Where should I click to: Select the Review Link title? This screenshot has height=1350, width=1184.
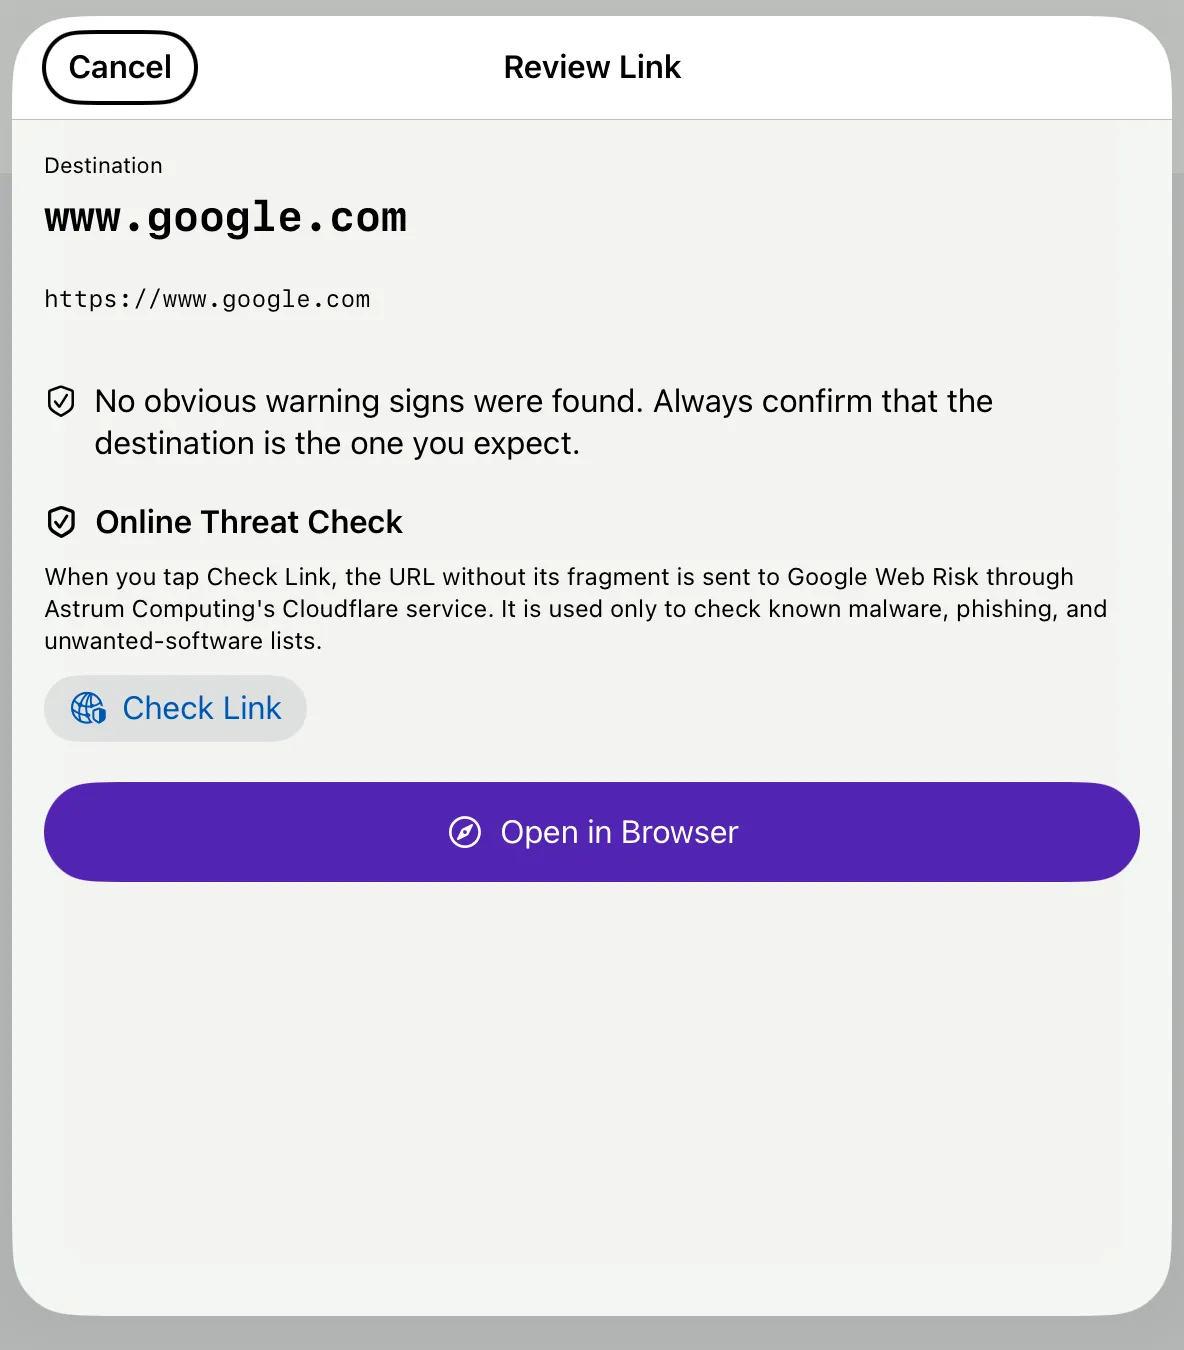[592, 67]
